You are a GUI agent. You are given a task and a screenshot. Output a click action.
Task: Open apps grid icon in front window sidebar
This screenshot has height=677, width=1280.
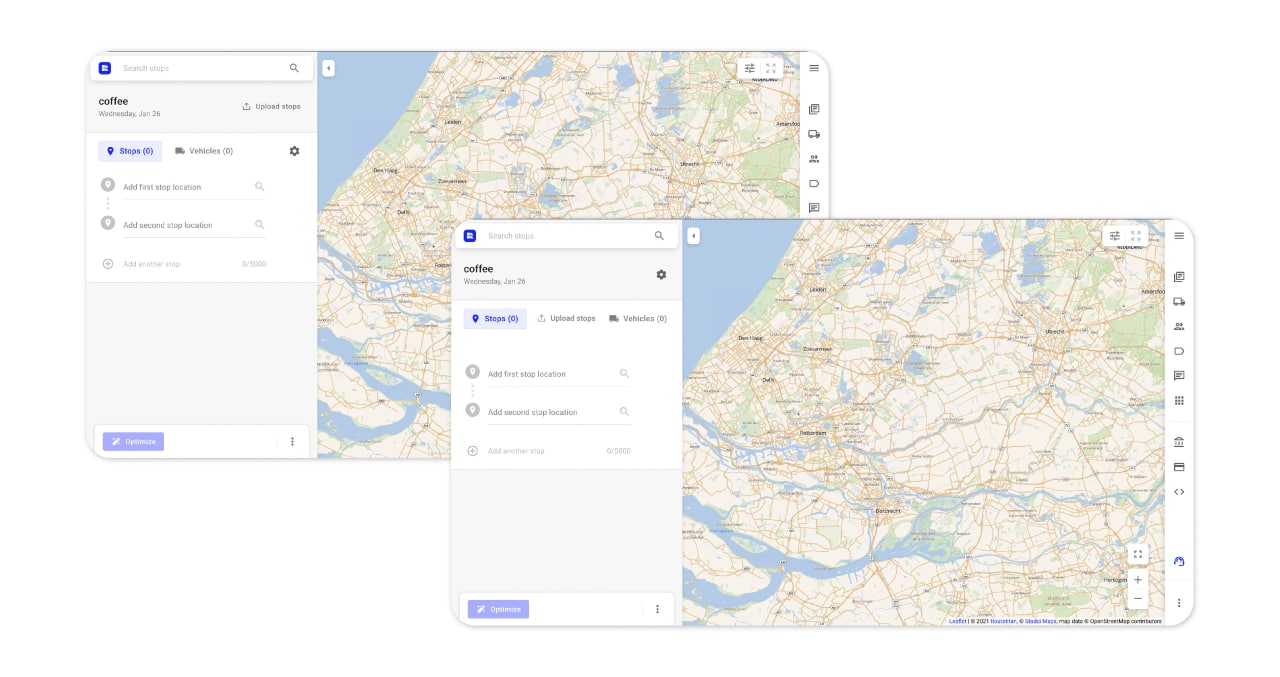click(1179, 401)
